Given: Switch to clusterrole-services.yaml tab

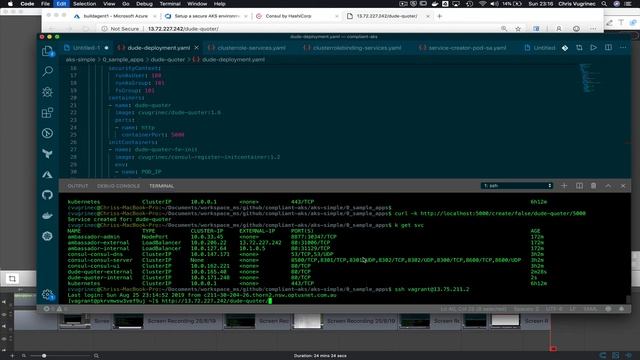Looking at the screenshot, I should coord(251,48).
